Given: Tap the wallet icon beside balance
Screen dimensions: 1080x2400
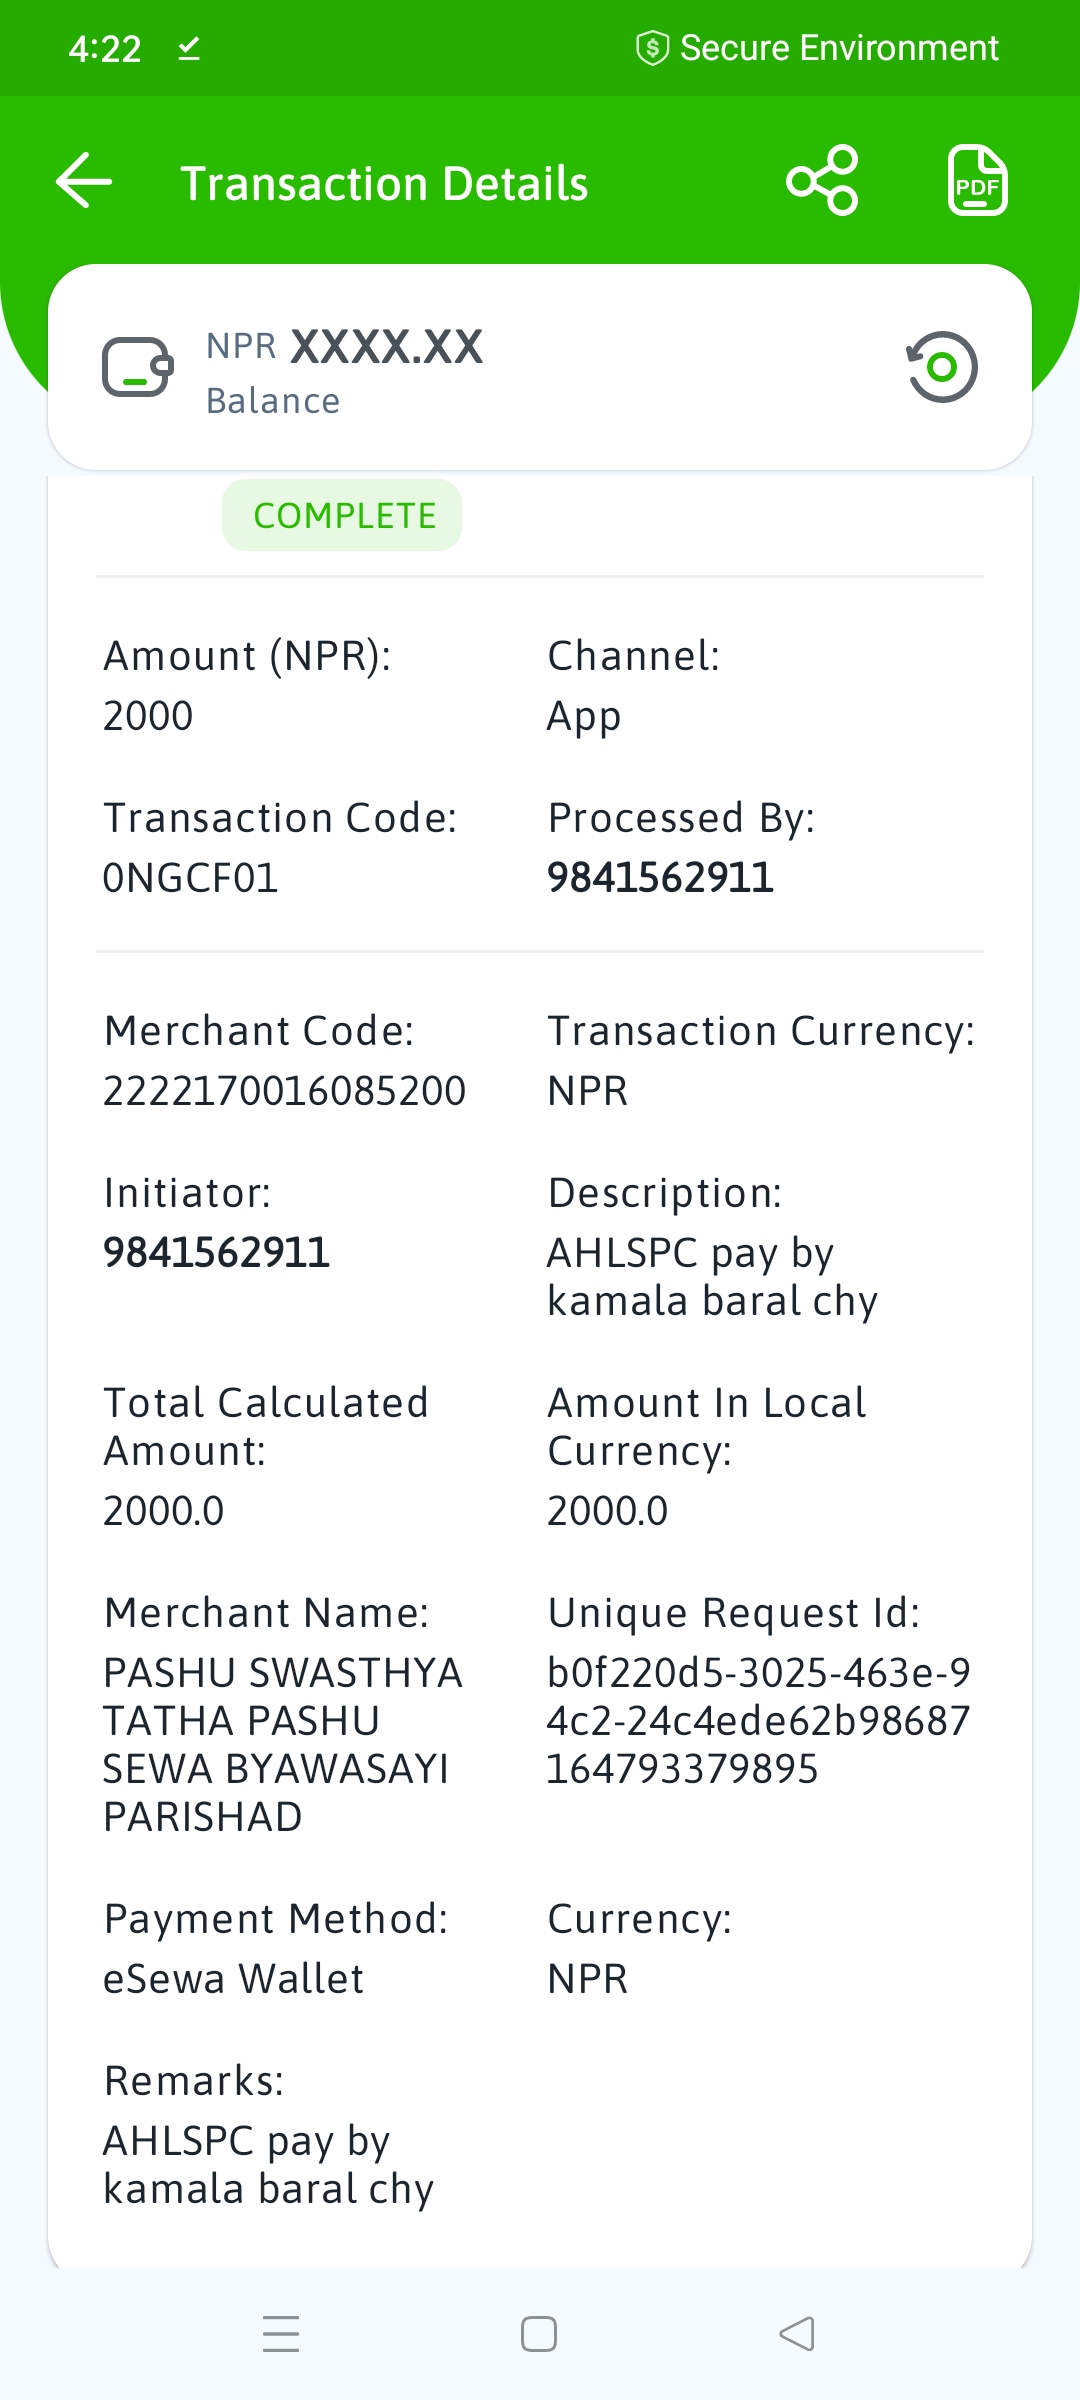Looking at the screenshot, I should (x=138, y=367).
